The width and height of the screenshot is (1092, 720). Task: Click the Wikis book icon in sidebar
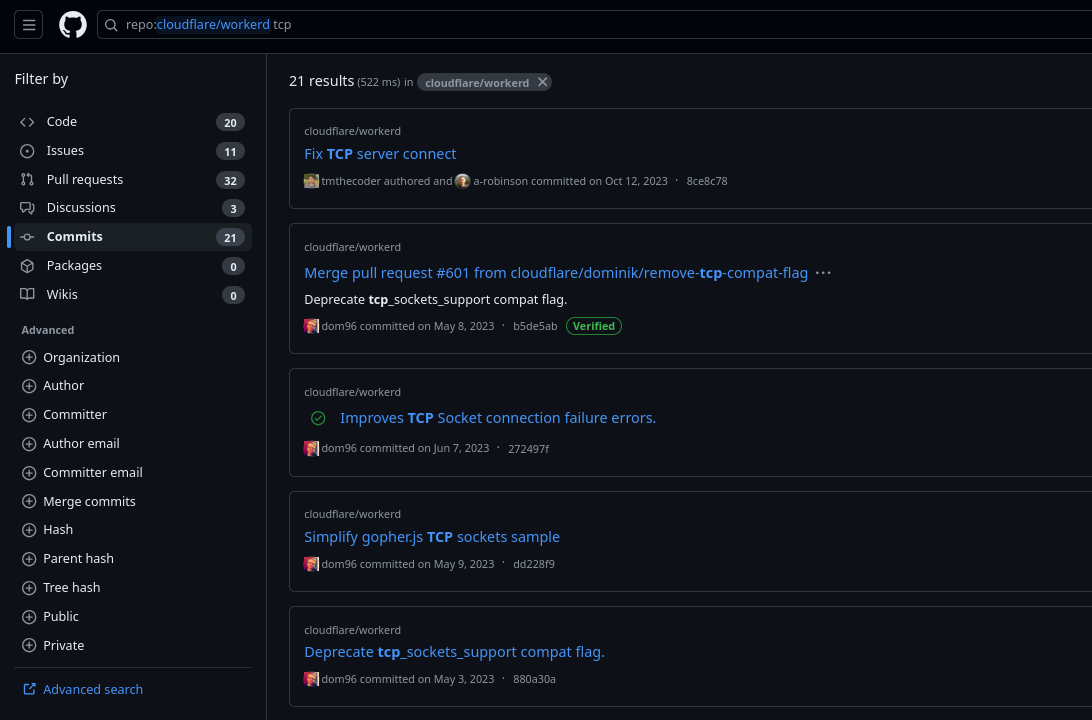[29, 294]
